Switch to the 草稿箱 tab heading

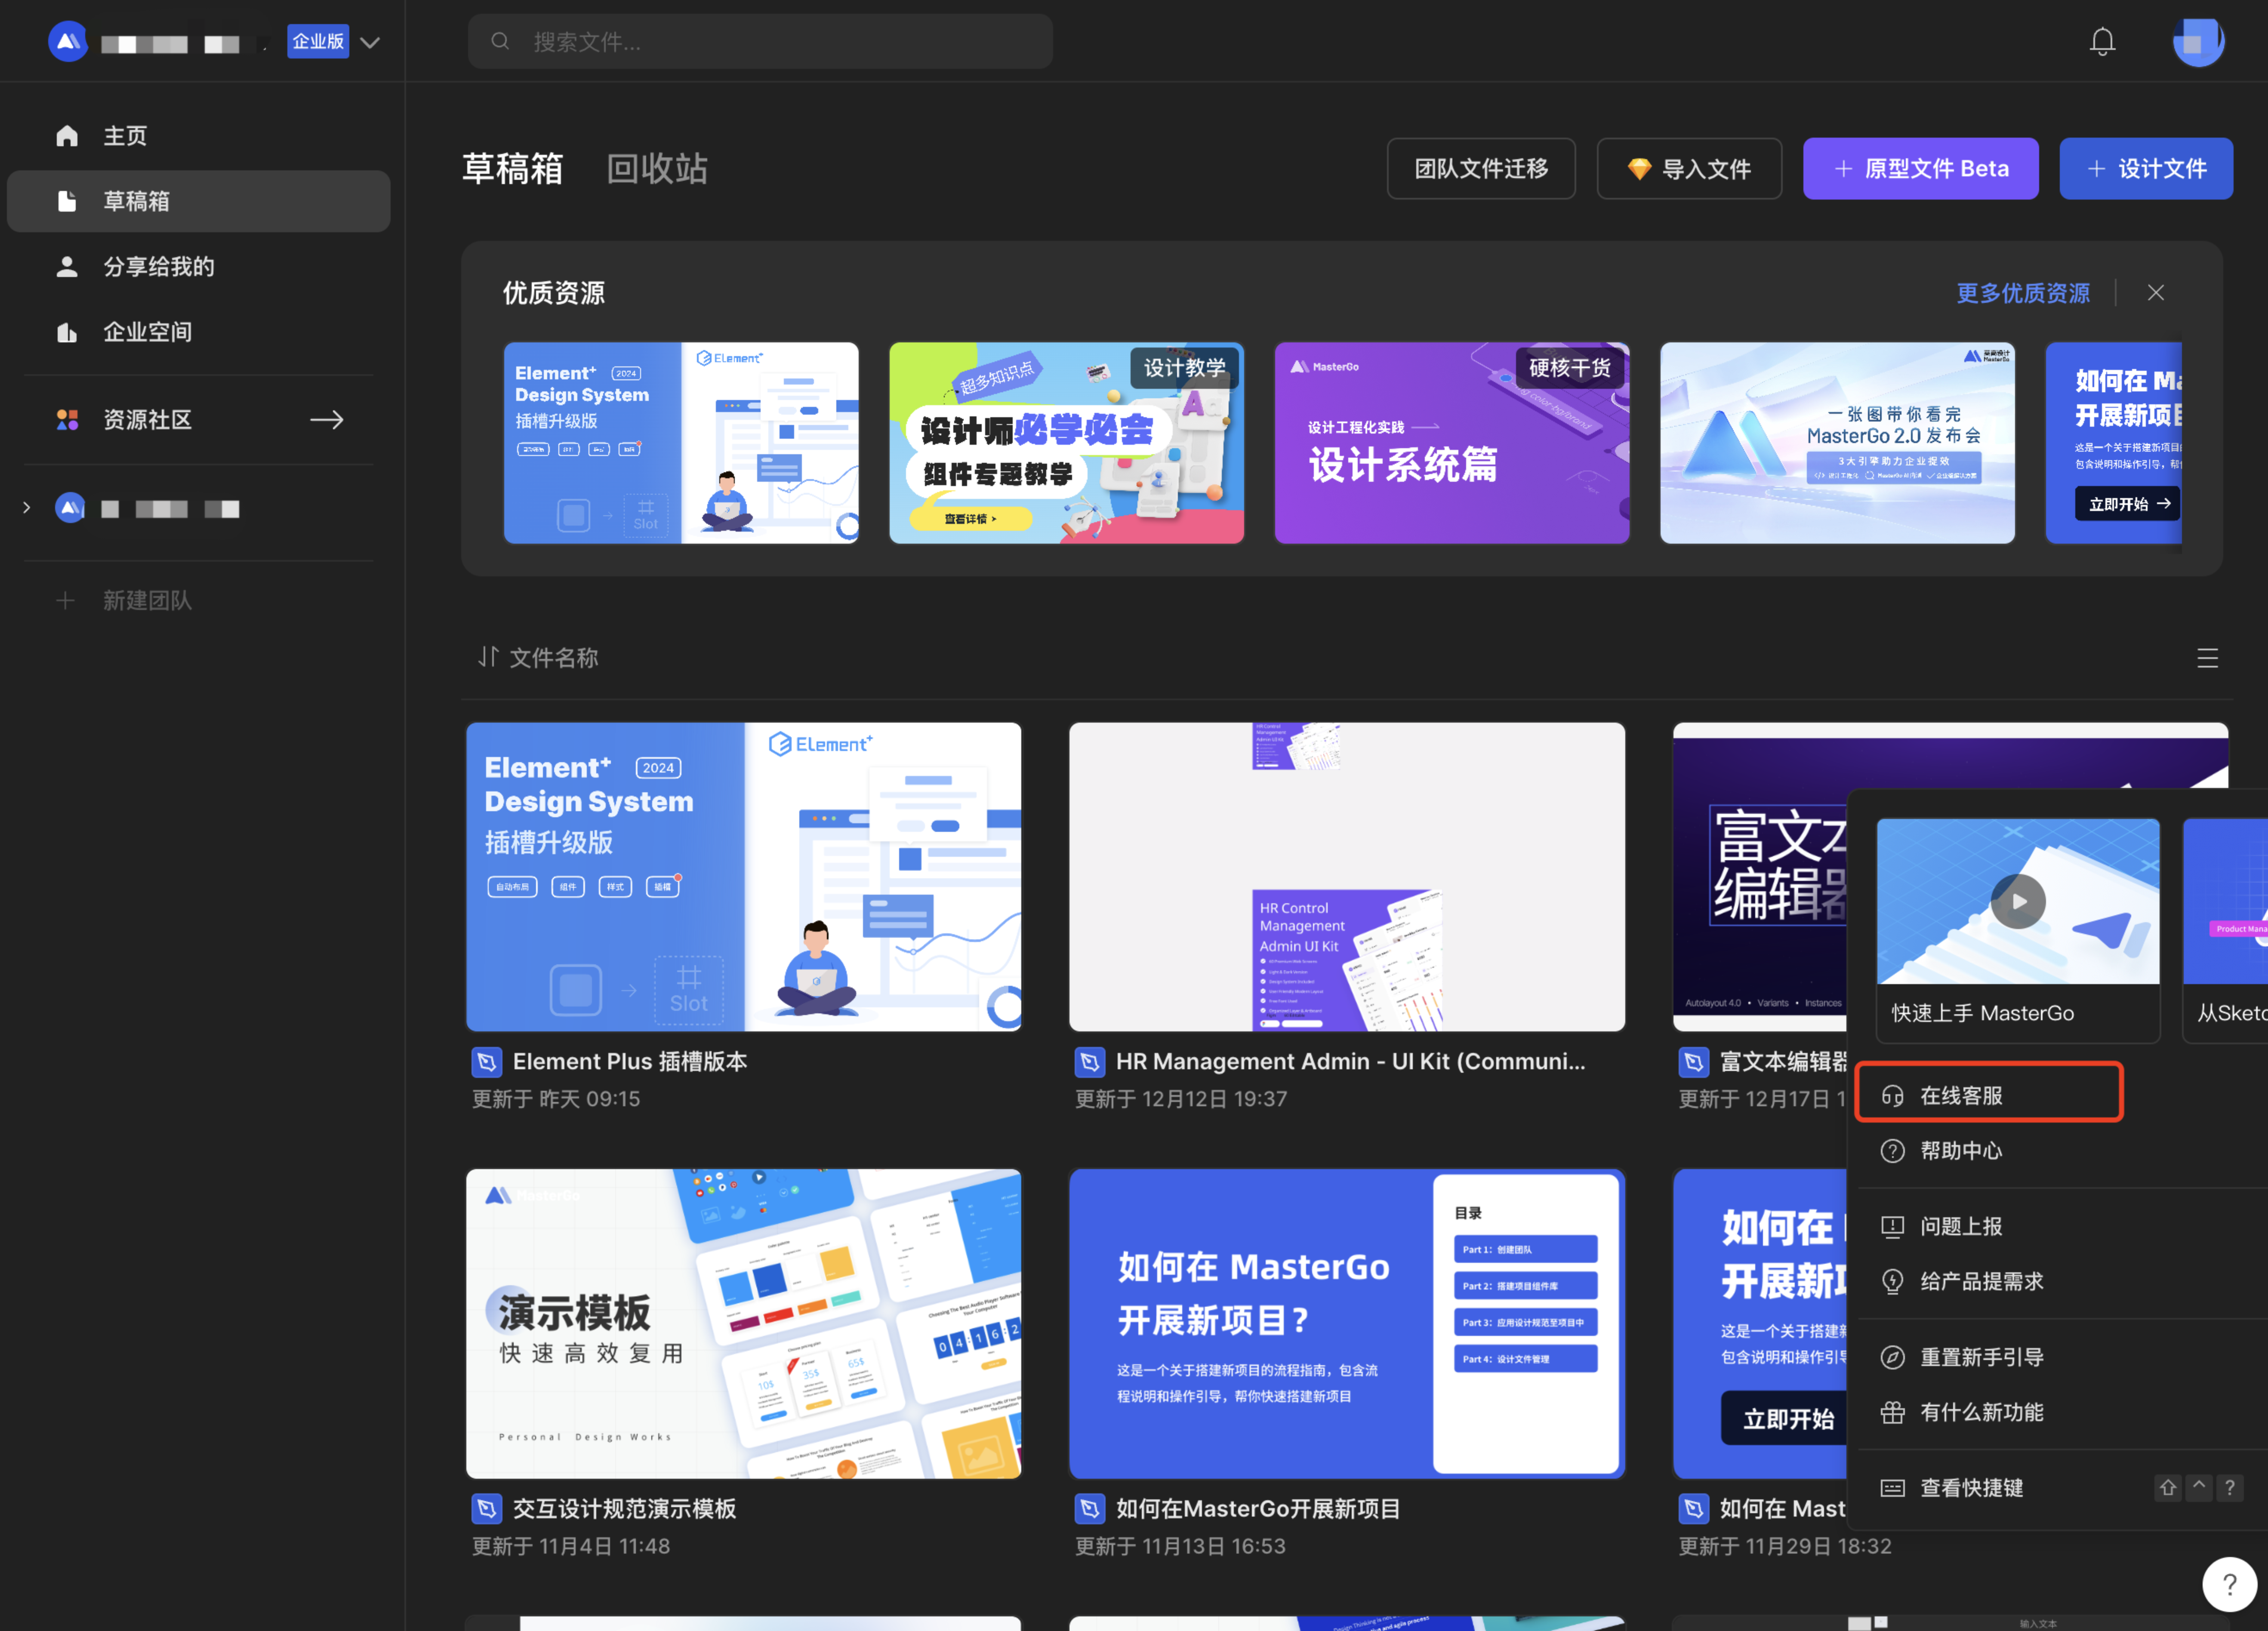click(513, 169)
